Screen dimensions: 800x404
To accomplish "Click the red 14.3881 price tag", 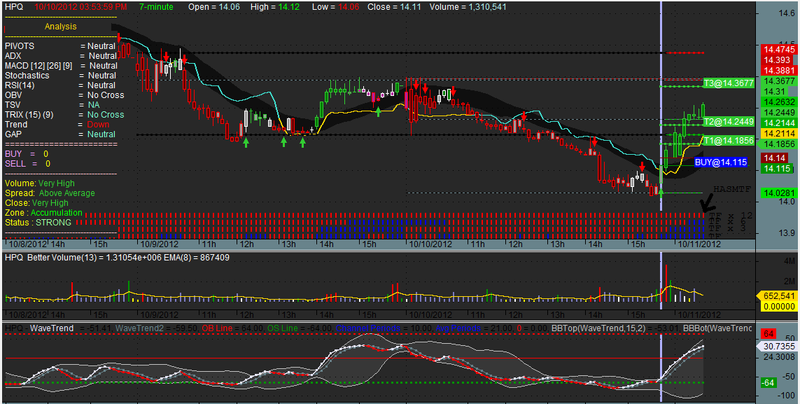I will click(x=779, y=70).
